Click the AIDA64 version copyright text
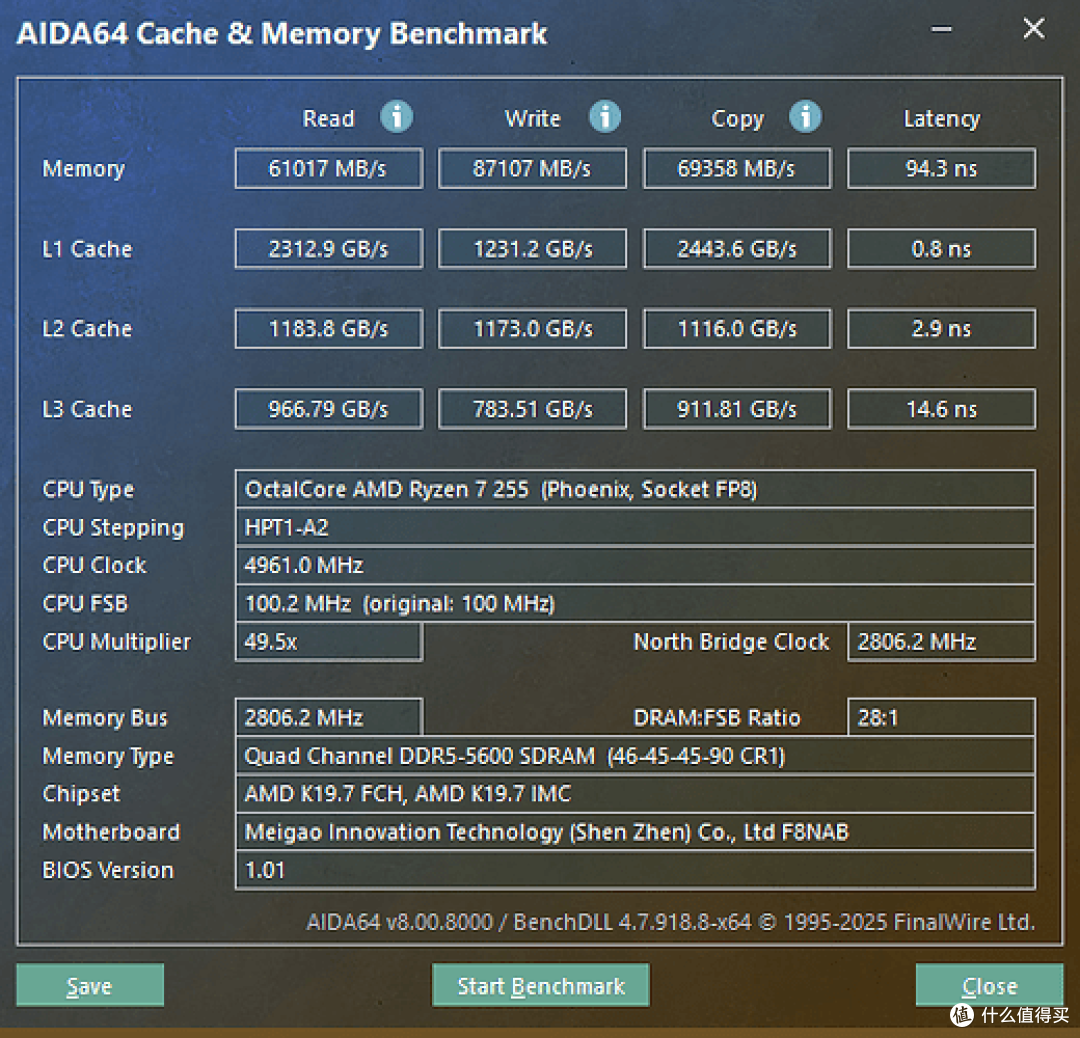The image size is (1080, 1038). tap(670, 922)
